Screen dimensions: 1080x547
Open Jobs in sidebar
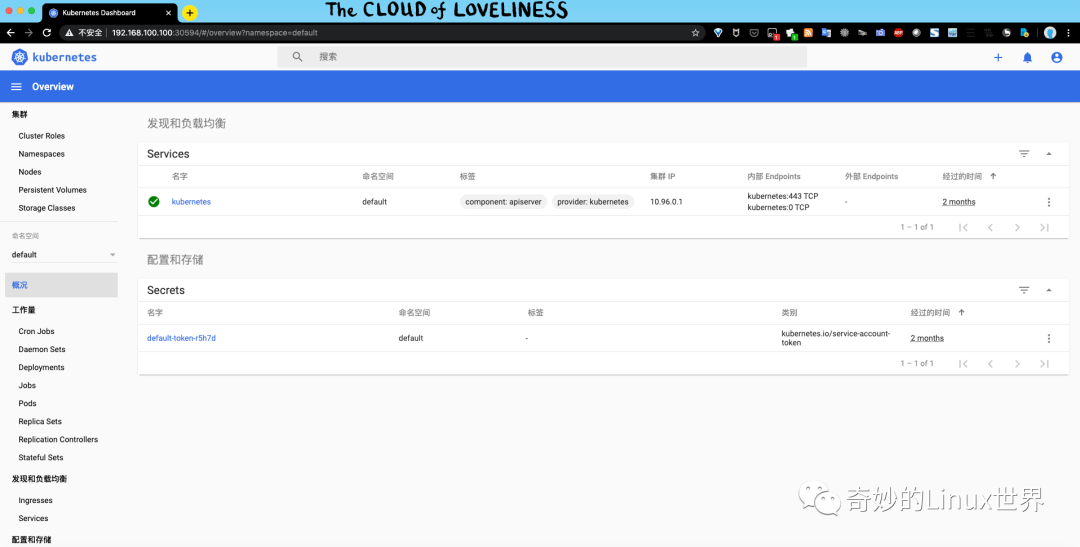pyautogui.click(x=27, y=385)
